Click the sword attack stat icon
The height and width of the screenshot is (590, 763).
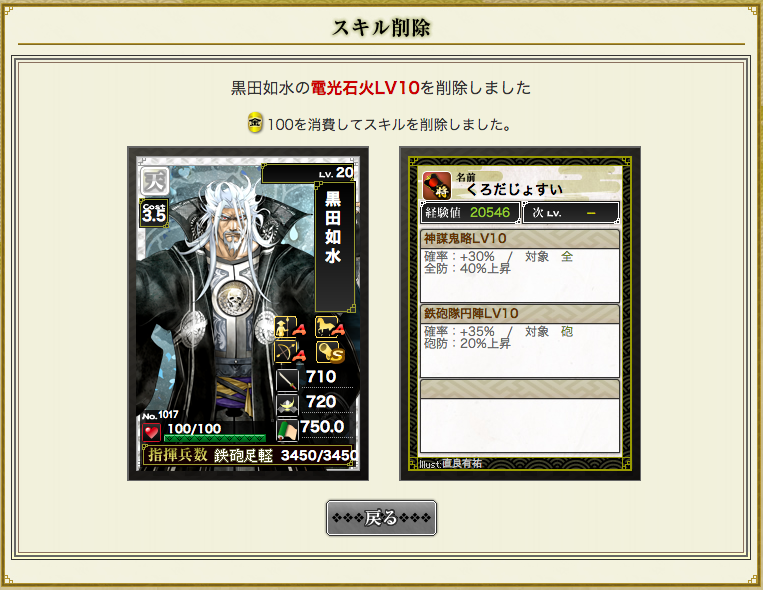(287, 380)
